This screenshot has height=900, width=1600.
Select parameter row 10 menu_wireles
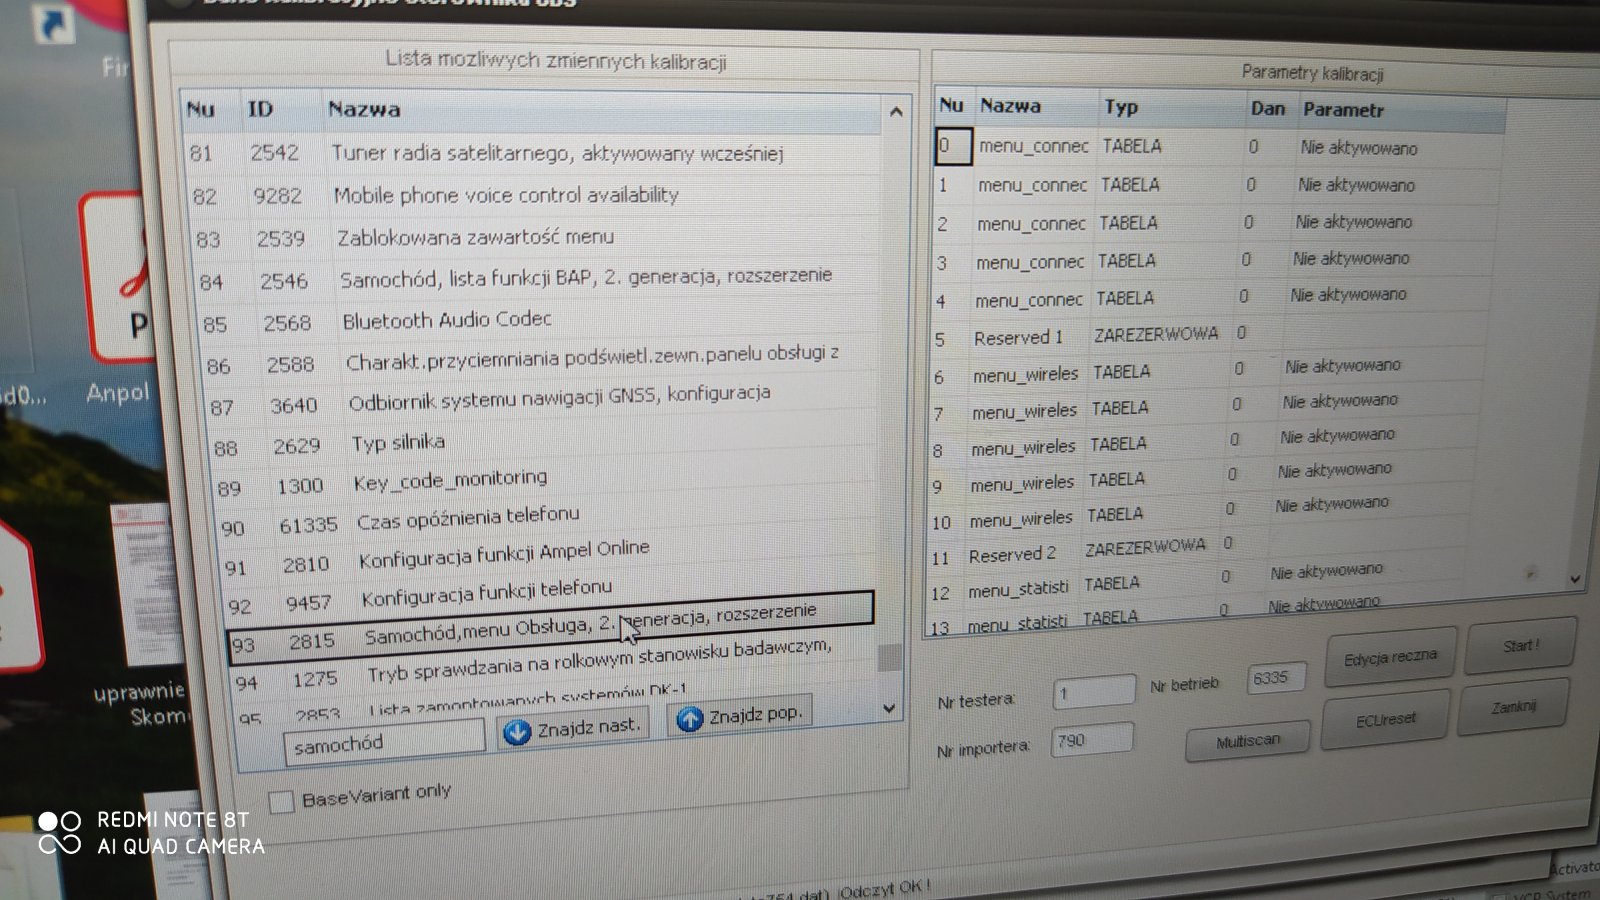point(1200,514)
